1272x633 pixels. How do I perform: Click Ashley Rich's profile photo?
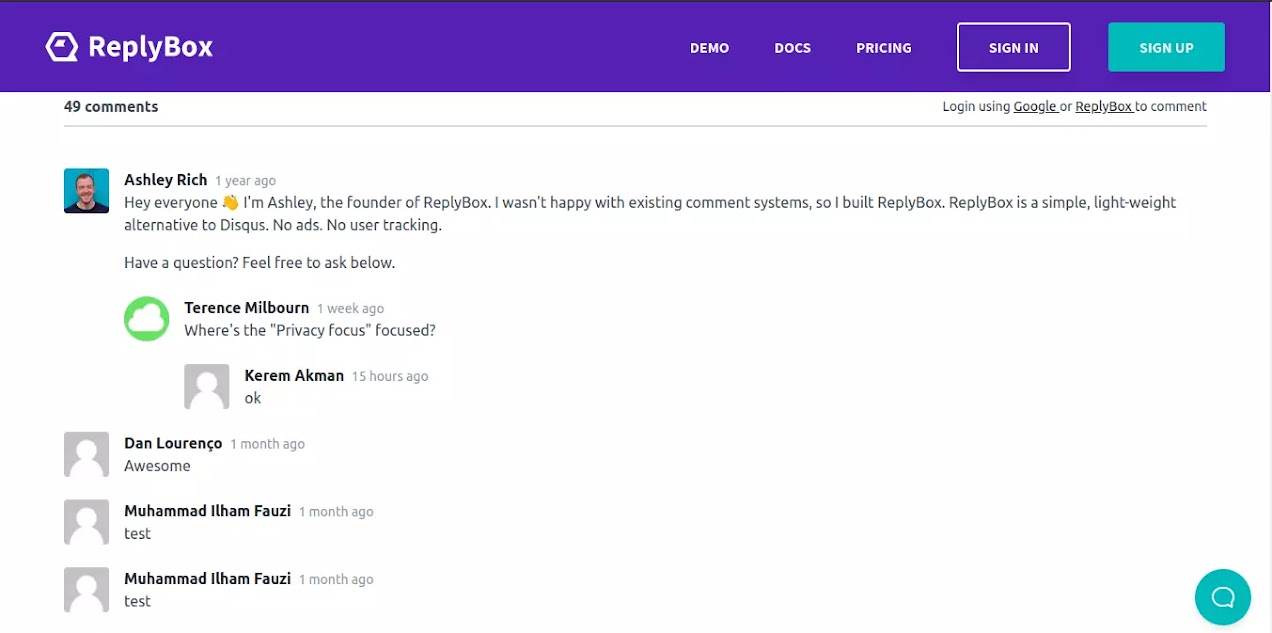point(86,190)
